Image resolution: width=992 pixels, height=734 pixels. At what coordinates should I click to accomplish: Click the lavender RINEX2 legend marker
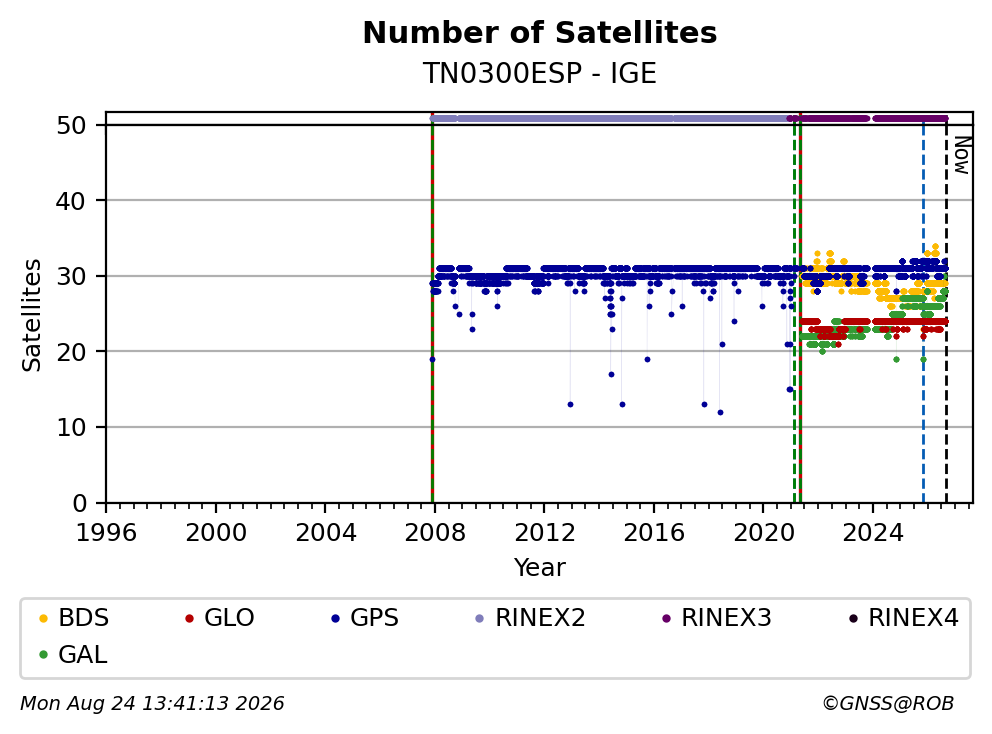click(480, 618)
